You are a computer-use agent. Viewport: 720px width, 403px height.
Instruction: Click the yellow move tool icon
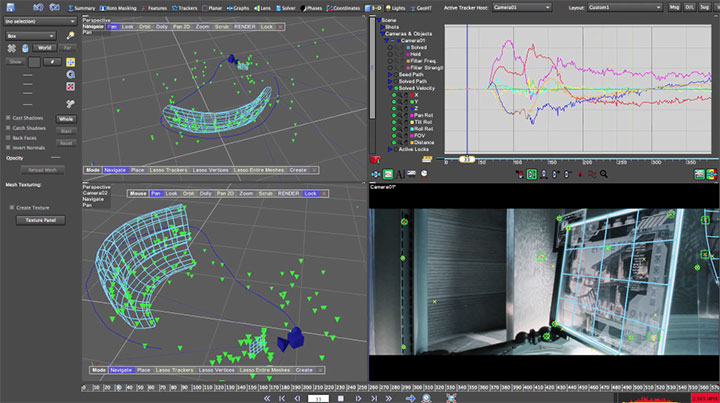click(70, 62)
